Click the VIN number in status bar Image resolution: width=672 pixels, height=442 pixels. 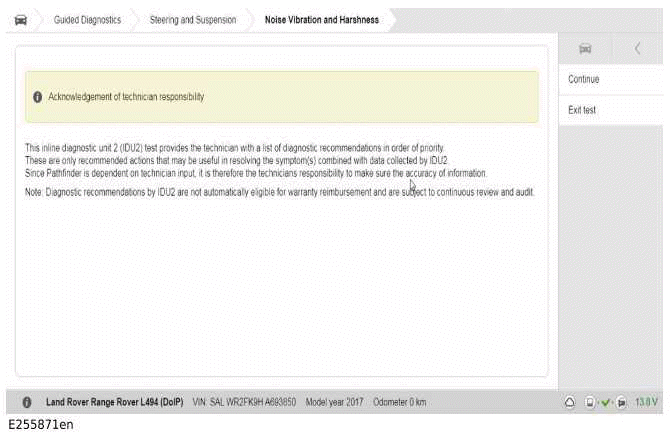[x=244, y=402]
